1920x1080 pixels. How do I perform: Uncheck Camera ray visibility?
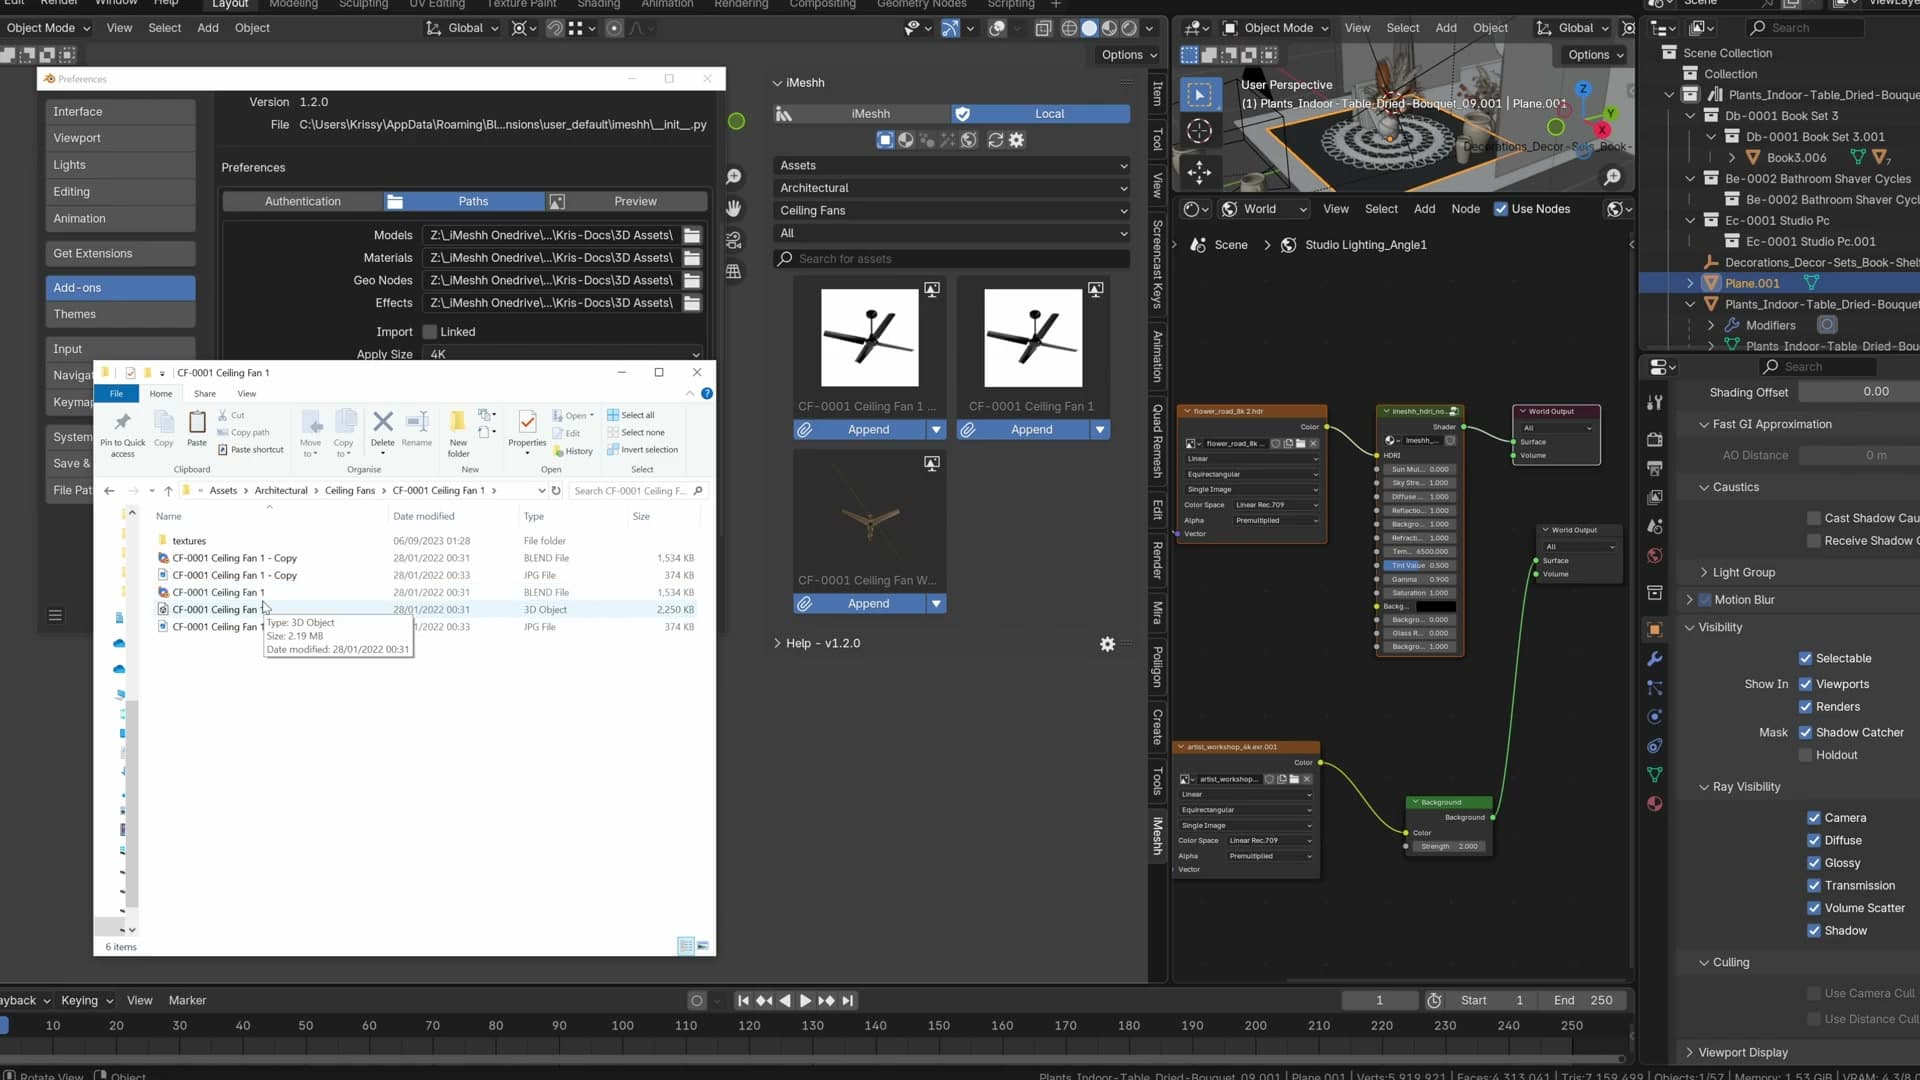point(1813,818)
